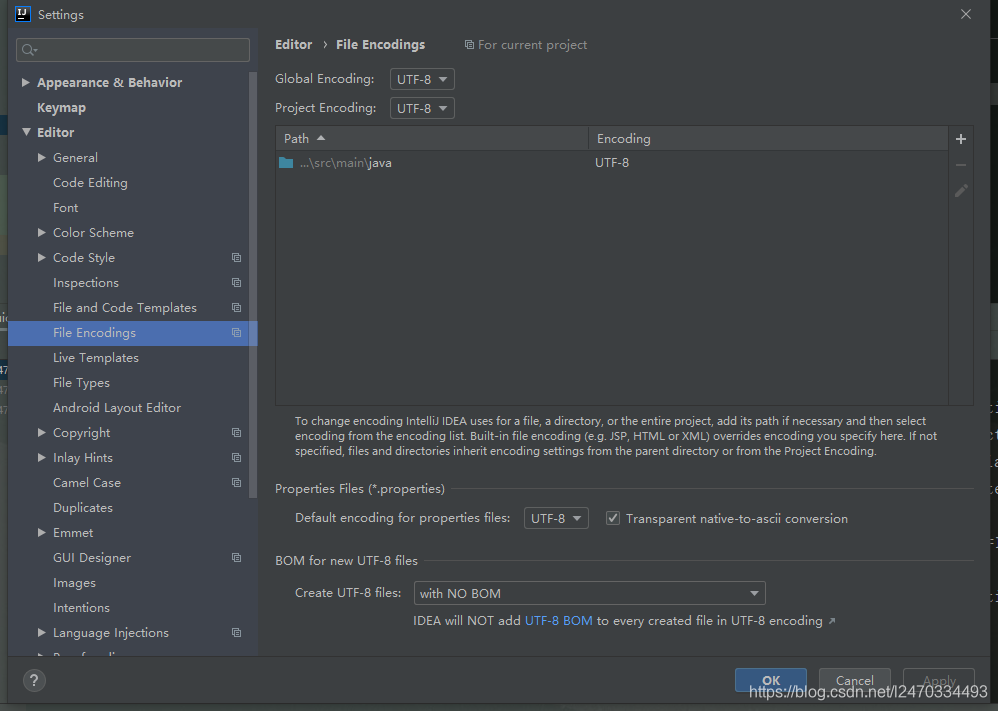Click UTF-8 encoding cell for java path
The image size is (998, 711).
point(612,163)
